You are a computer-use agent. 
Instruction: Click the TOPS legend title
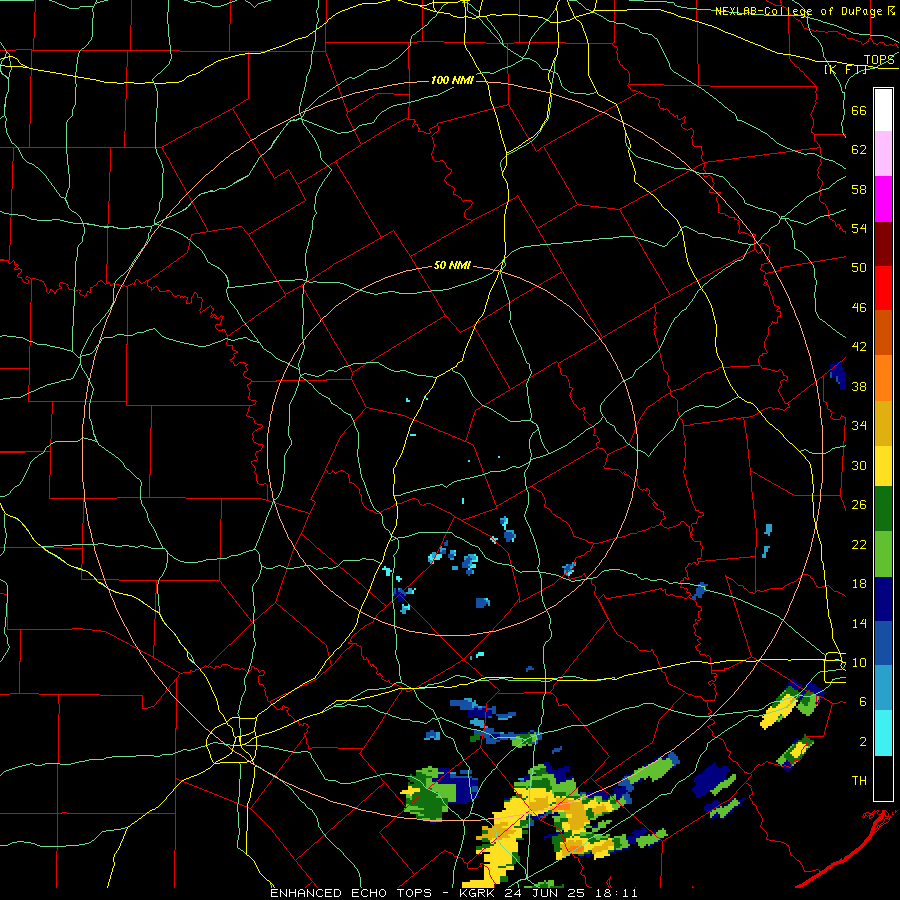[x=879, y=60]
